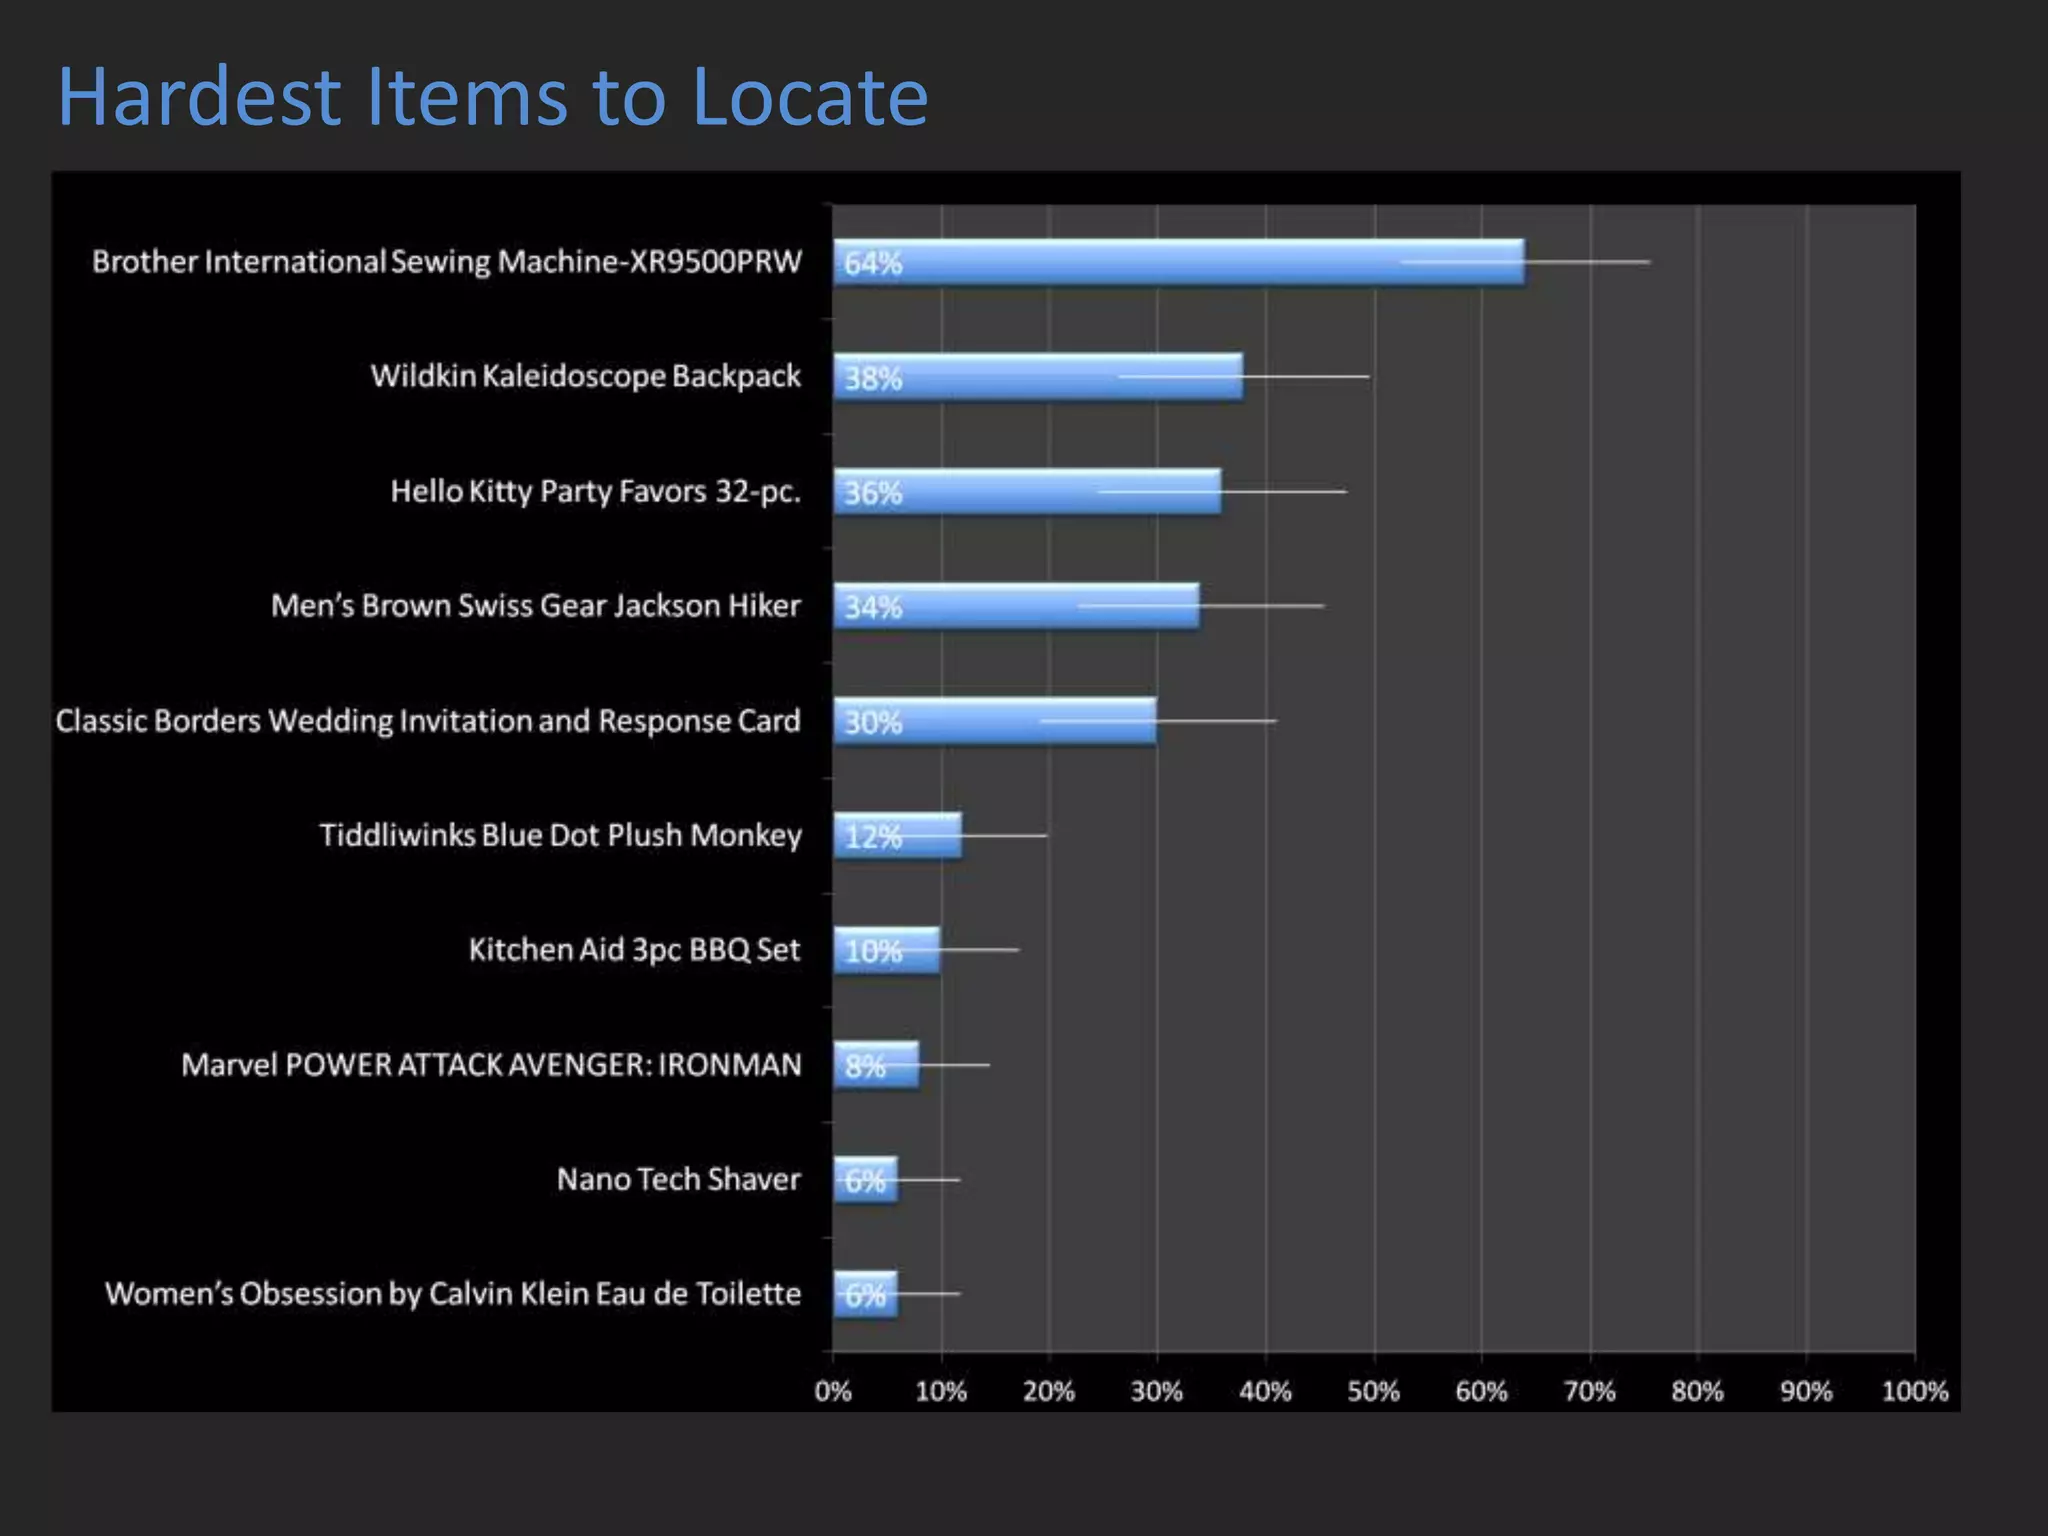Click the Nano Tech Shaver label
The image size is (2048, 1536).
pyautogui.click(x=679, y=1179)
